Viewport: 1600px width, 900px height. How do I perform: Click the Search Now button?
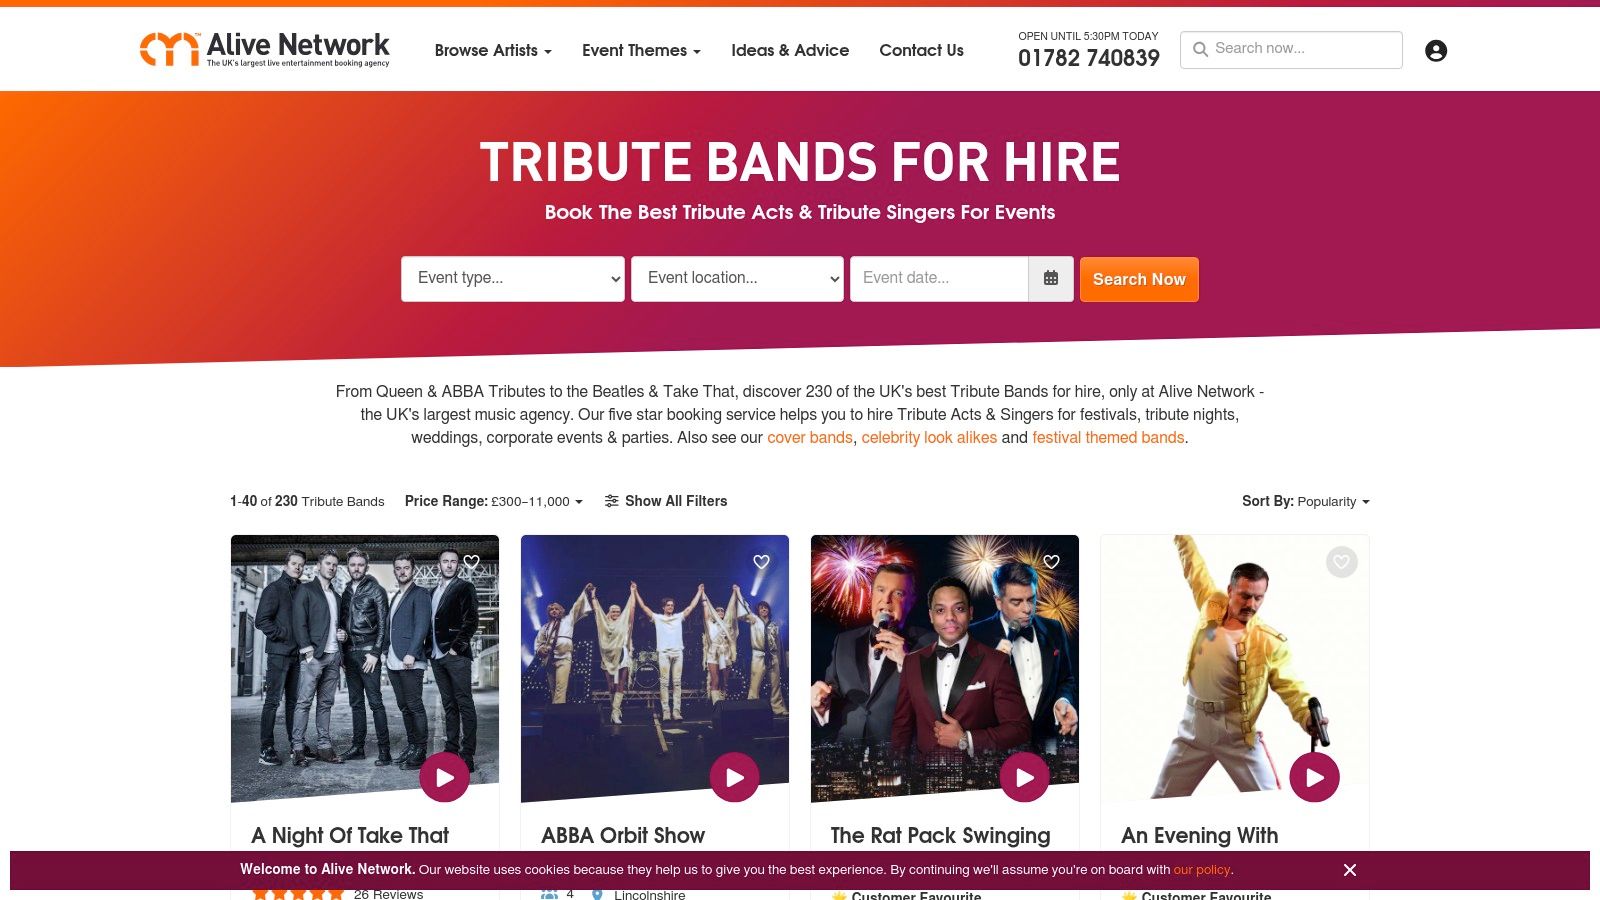point(1139,279)
